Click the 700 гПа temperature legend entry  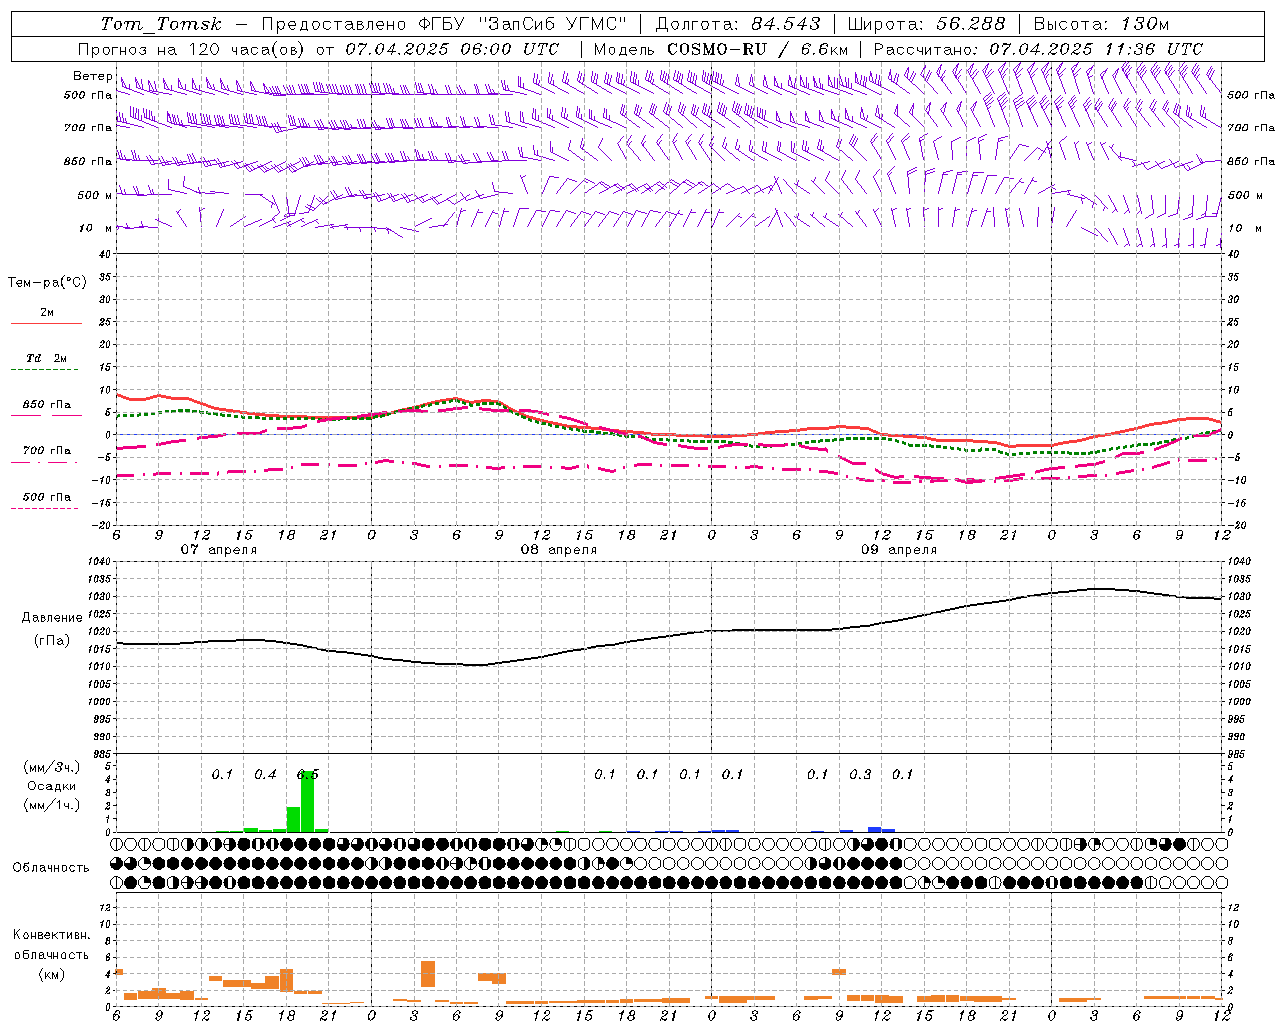tap(47, 450)
